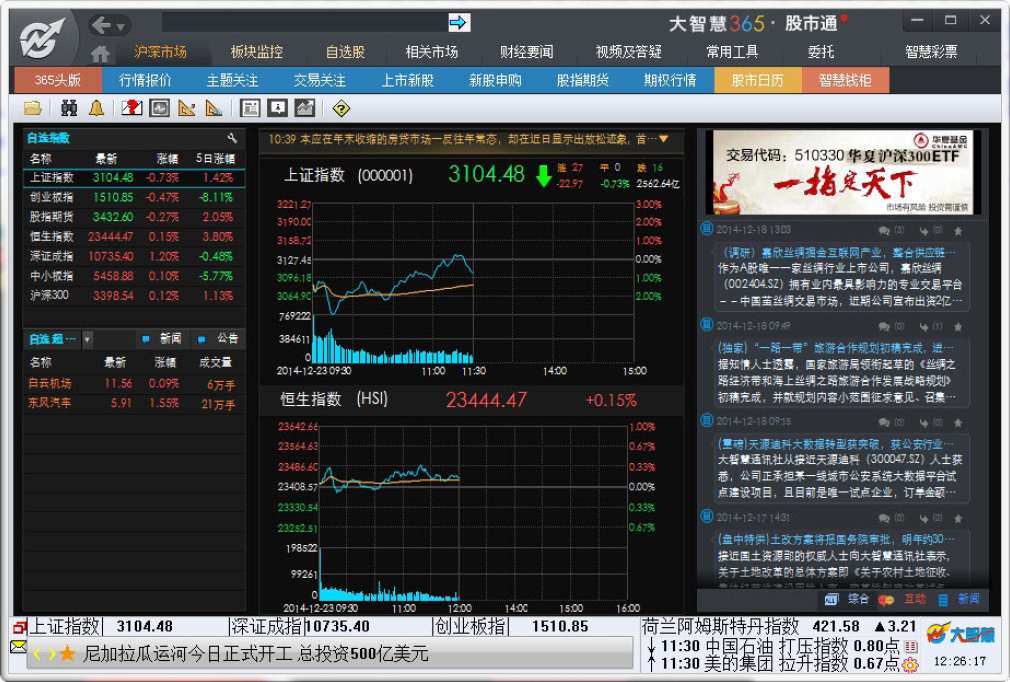1010x682 pixels.
Task: Click the list icon beside 中国石油 alert
Action: (x=911, y=646)
